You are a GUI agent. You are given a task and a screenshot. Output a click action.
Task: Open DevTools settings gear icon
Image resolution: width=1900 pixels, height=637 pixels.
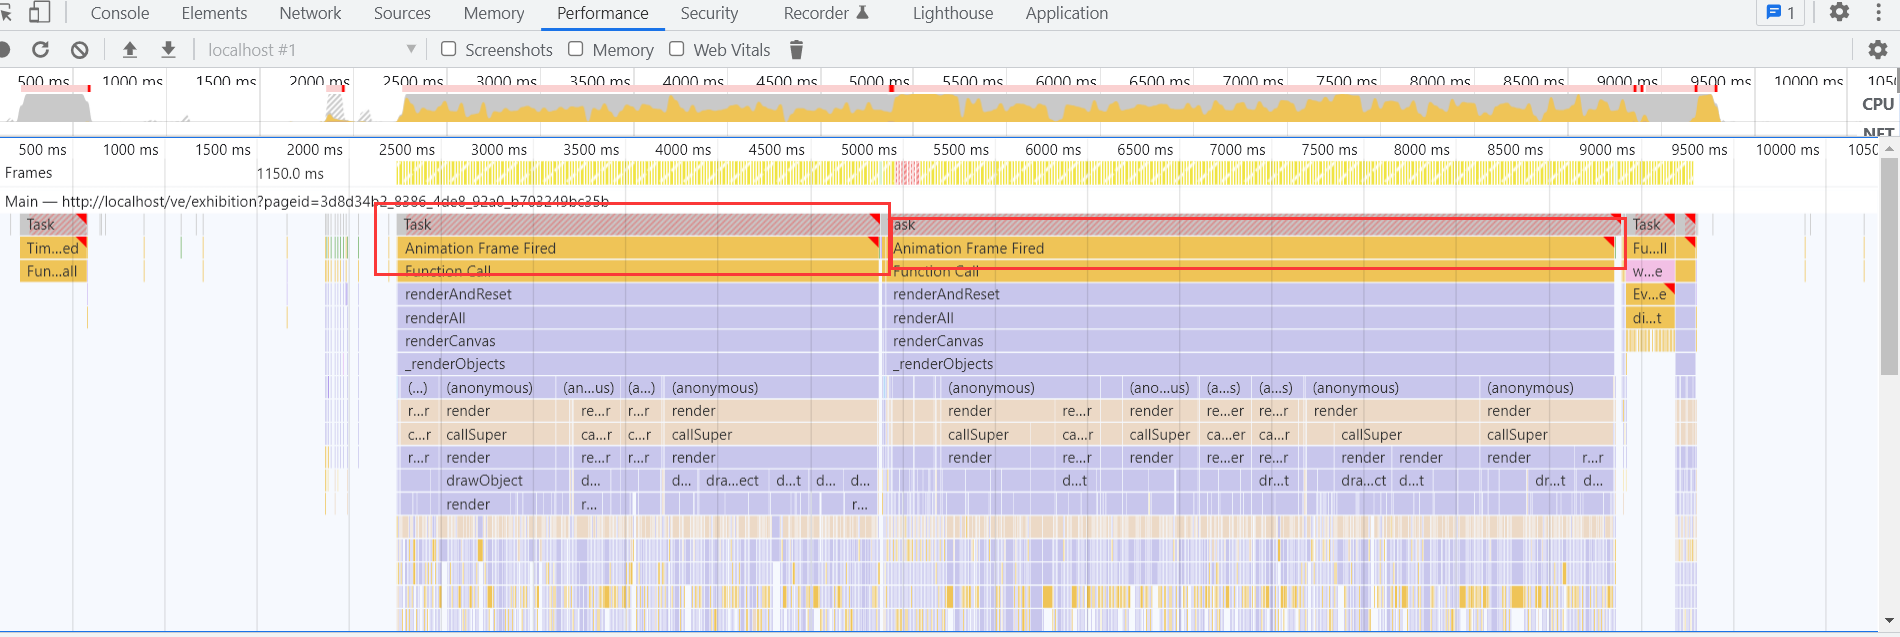tap(1839, 12)
